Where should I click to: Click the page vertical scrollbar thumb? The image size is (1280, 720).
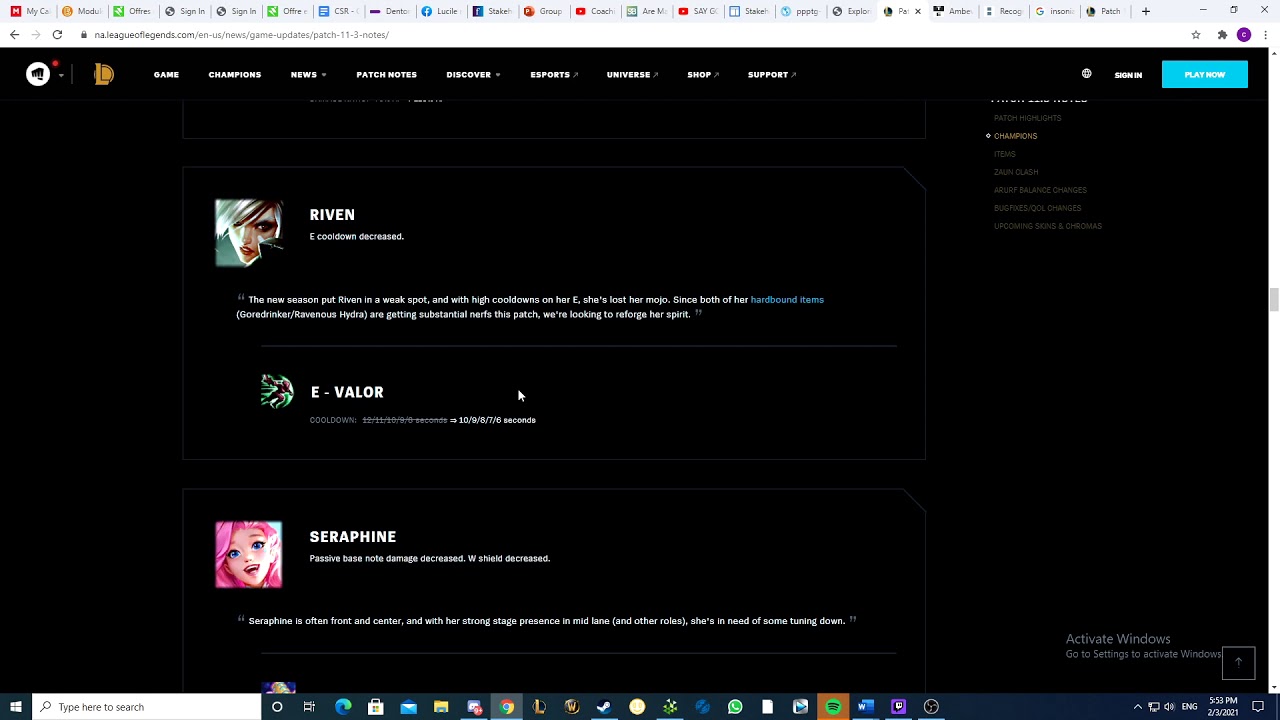tap(1273, 300)
